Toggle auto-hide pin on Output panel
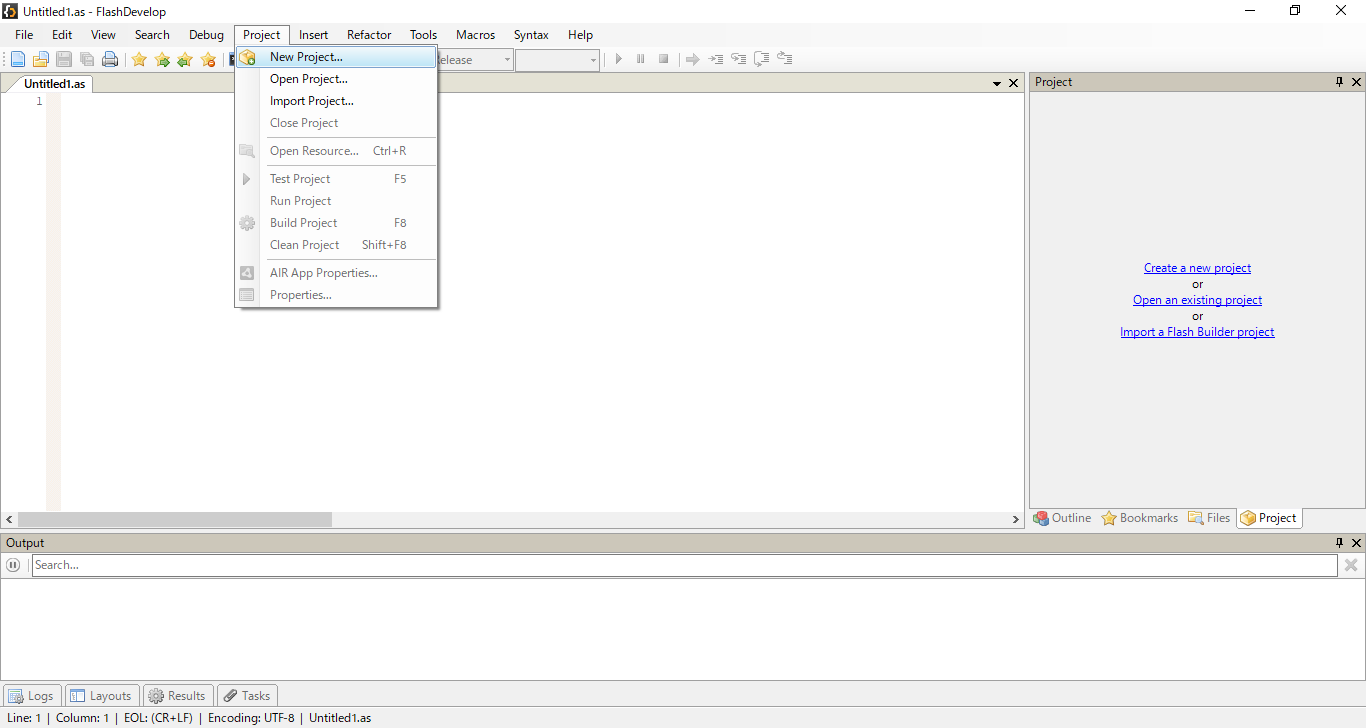The height and width of the screenshot is (728, 1366). click(1339, 543)
